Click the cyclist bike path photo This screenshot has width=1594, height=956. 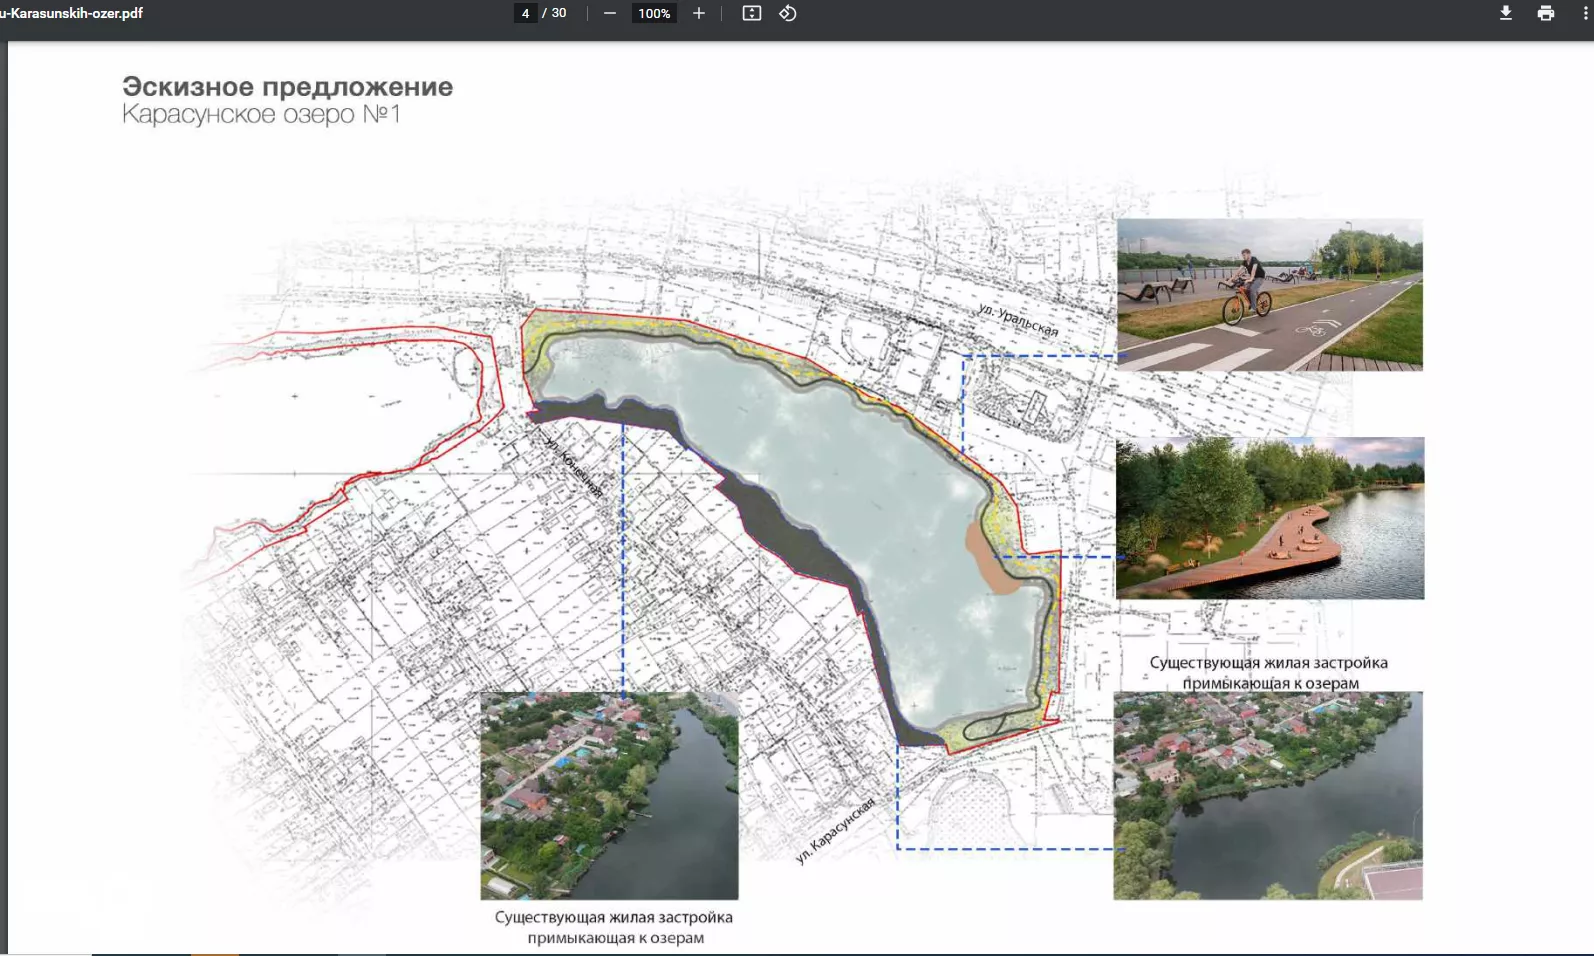point(1269,295)
